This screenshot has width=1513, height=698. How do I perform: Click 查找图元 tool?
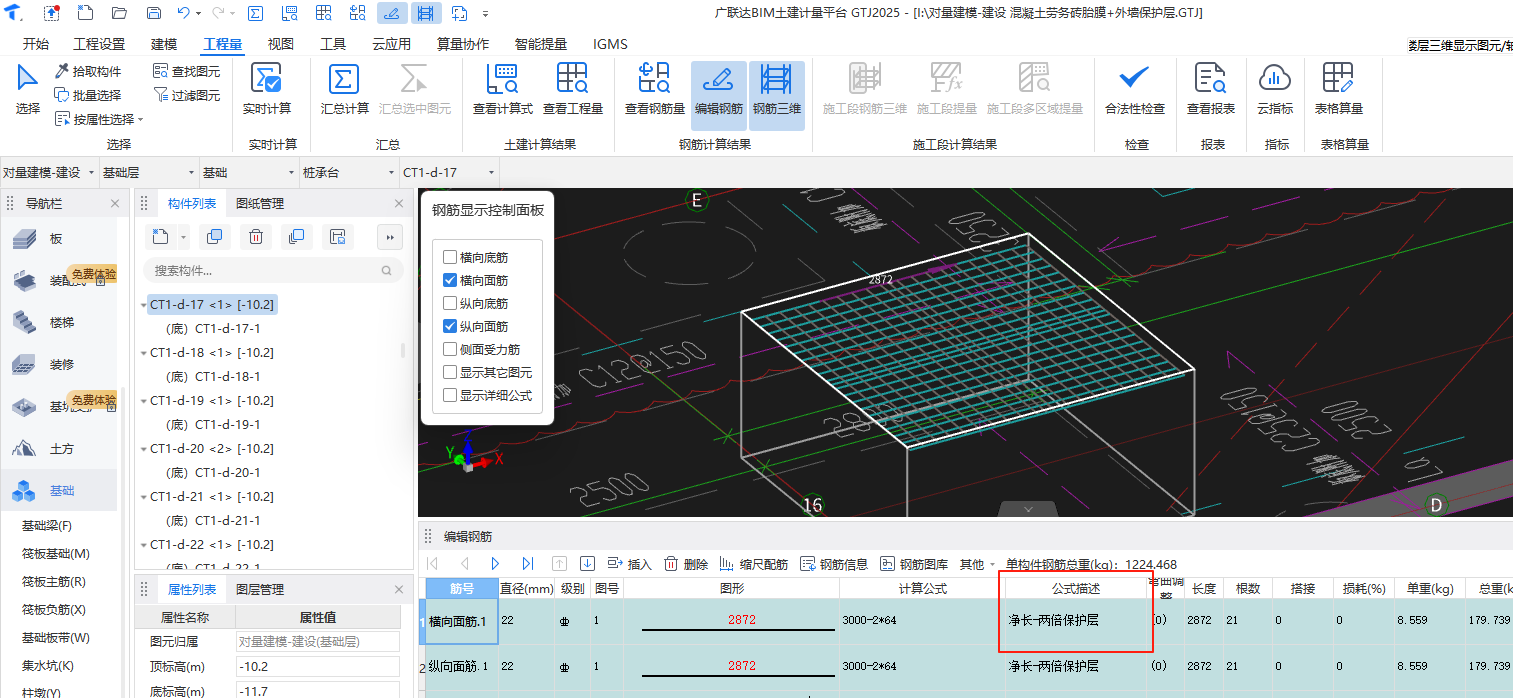186,71
